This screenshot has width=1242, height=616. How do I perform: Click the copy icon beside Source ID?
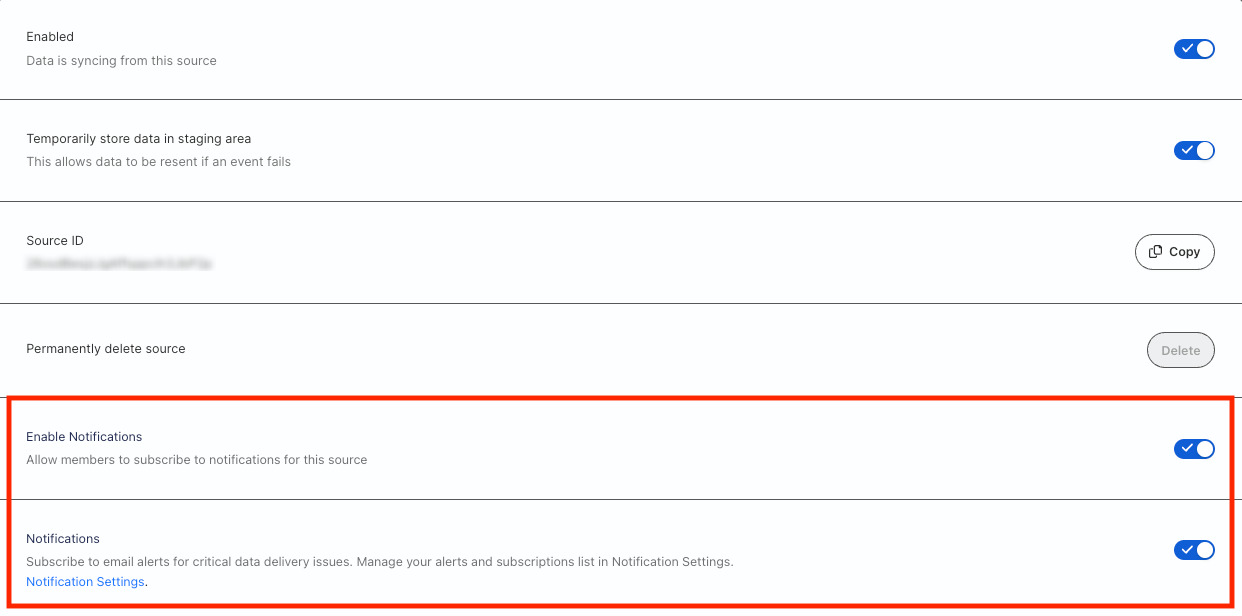pyautogui.click(x=1155, y=252)
